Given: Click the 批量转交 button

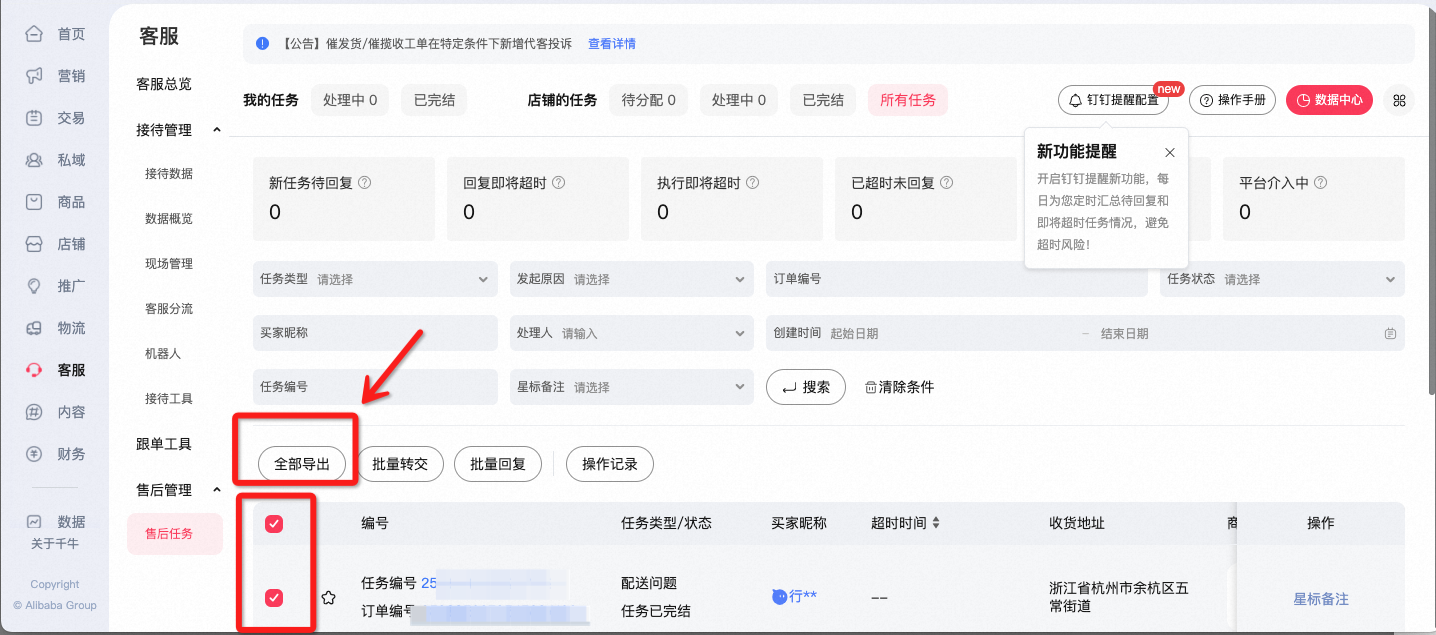Looking at the screenshot, I should coord(400,464).
